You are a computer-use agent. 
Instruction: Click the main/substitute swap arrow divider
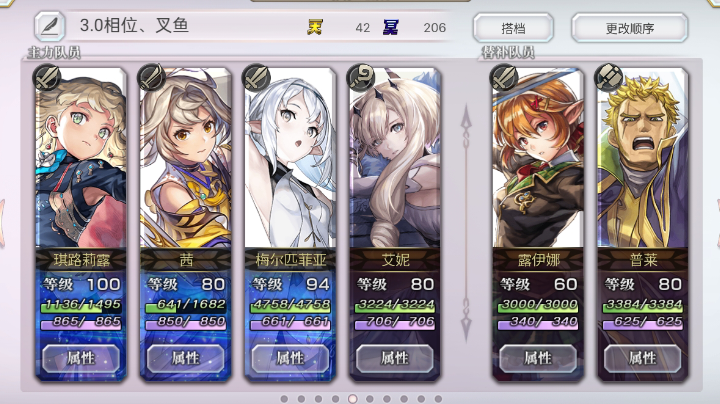pyautogui.click(x=466, y=224)
